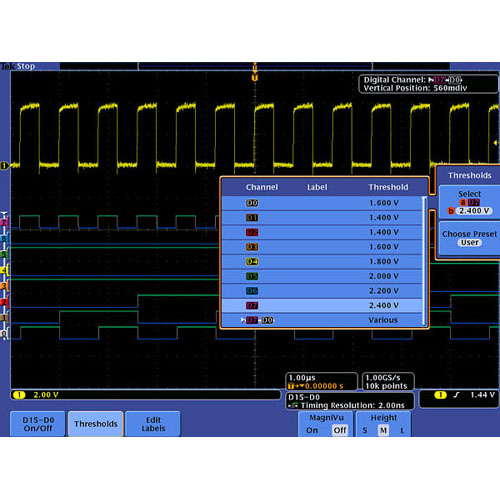Click the Channel column header
Viewport: 500px width, 500px height.
[262, 187]
